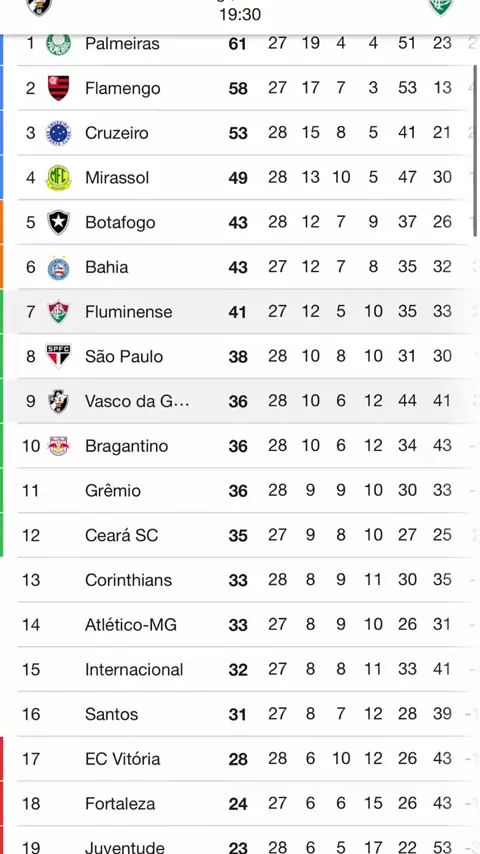This screenshot has width=480, height=854.
Task: Select the Santos team name
Action: [x=111, y=714]
